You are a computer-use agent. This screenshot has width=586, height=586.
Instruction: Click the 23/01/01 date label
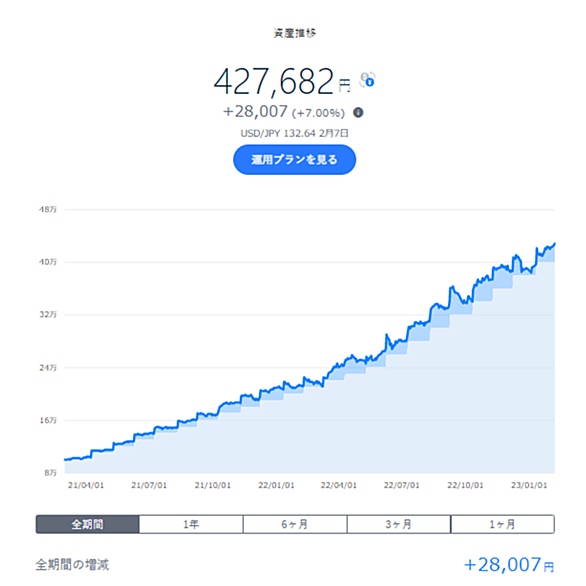tap(529, 485)
